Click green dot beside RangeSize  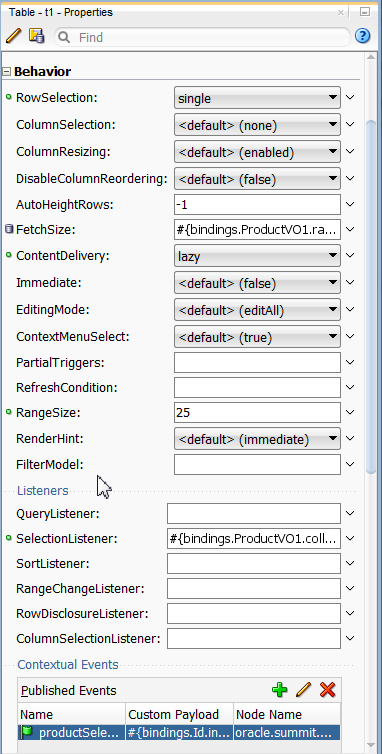(8, 412)
